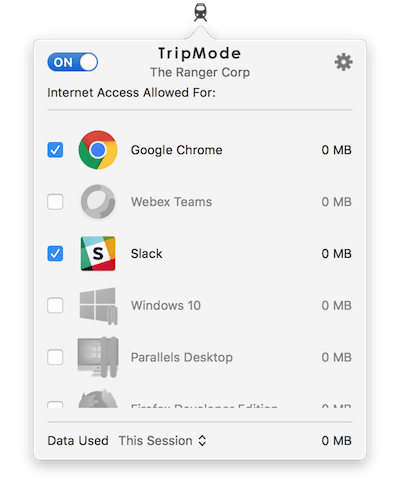Click the 0 MB value for Windows 10
Viewport: 400px width, 498px height.
coord(337,305)
